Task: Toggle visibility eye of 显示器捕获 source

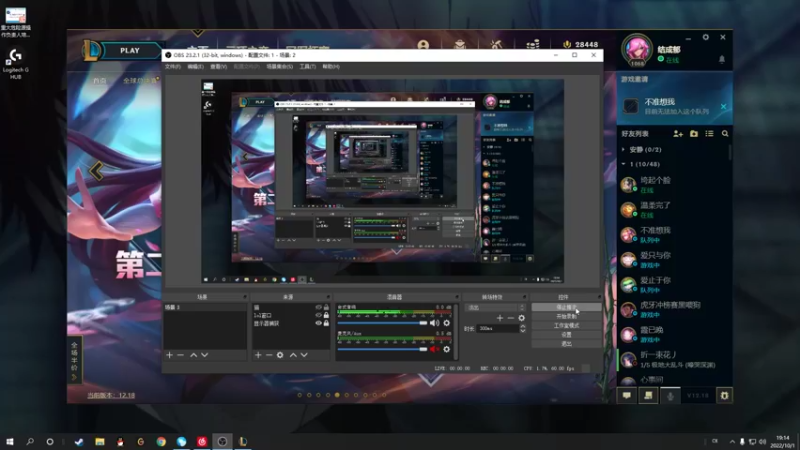Action: click(318, 323)
